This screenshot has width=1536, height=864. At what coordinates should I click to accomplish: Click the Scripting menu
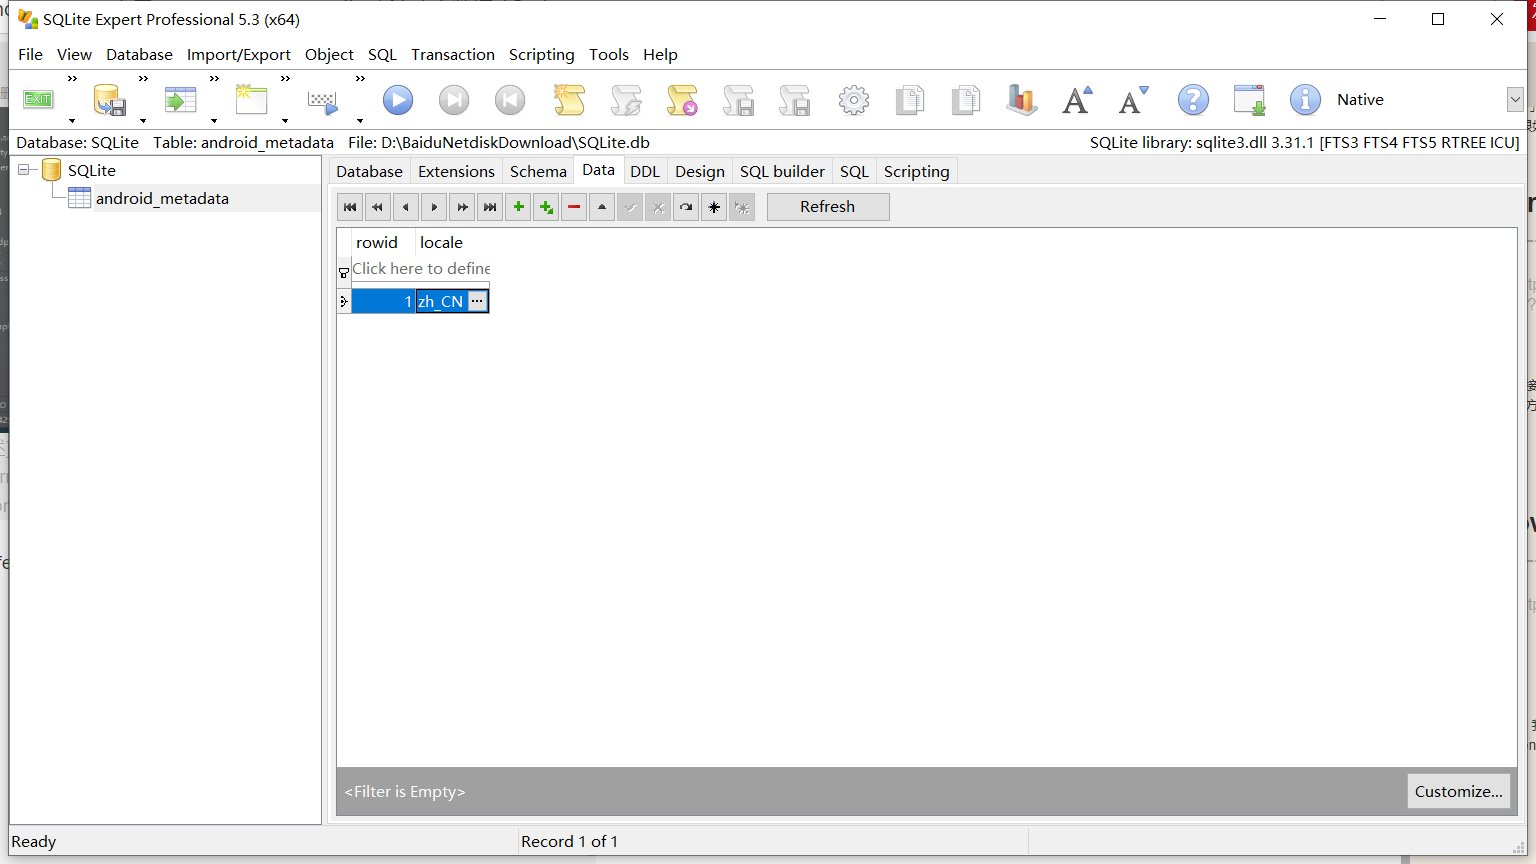(541, 54)
